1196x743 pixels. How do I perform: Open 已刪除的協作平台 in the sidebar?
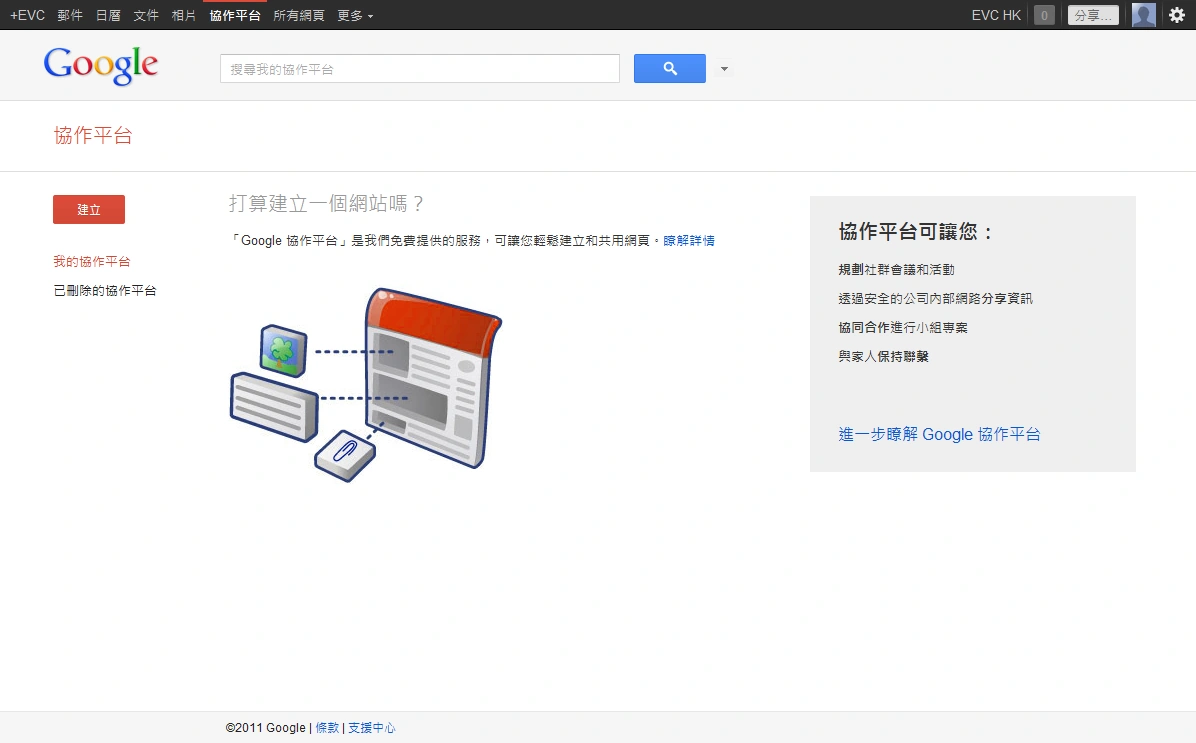tap(104, 291)
